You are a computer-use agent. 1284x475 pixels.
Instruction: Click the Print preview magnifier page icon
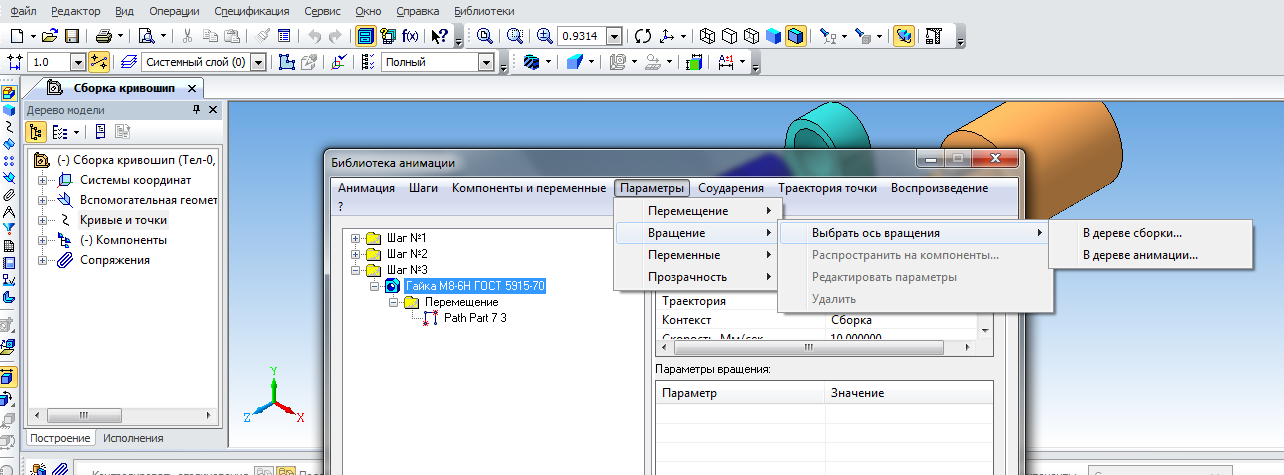tap(146, 36)
